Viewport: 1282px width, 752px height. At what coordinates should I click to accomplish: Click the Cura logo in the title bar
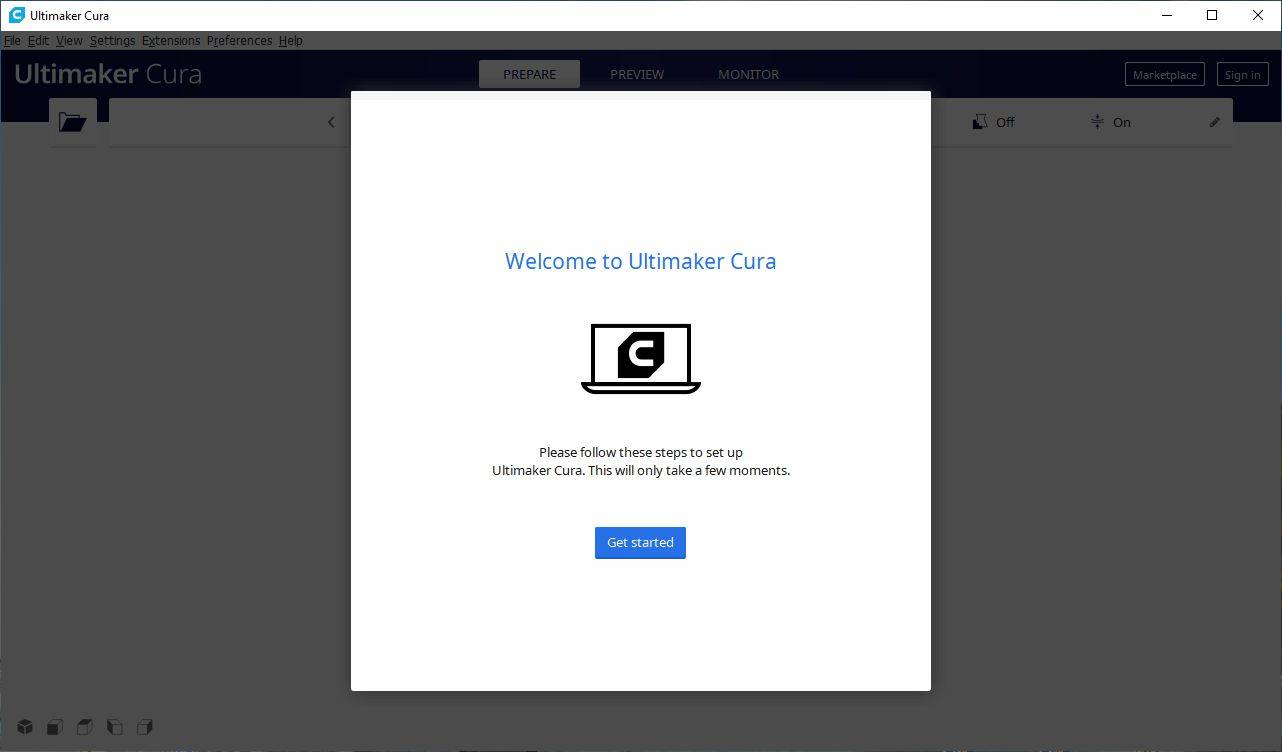click(x=16, y=15)
